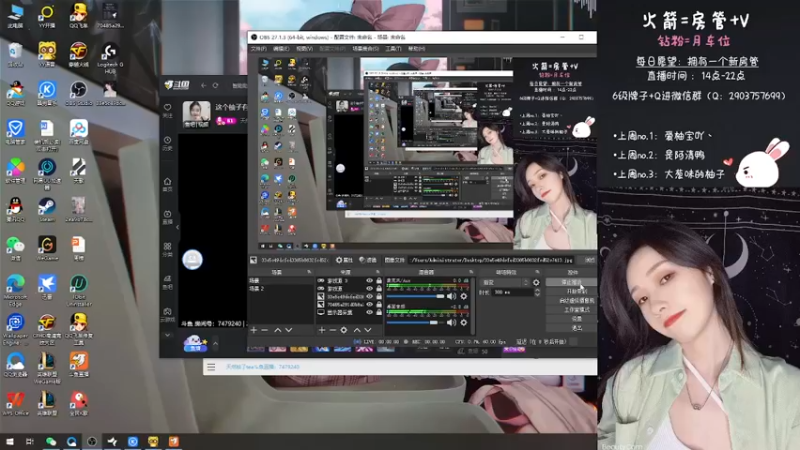Screen dimensions: 800x450
Task: Toggle visibility of 游戏源 3 source
Action: pos(369,281)
